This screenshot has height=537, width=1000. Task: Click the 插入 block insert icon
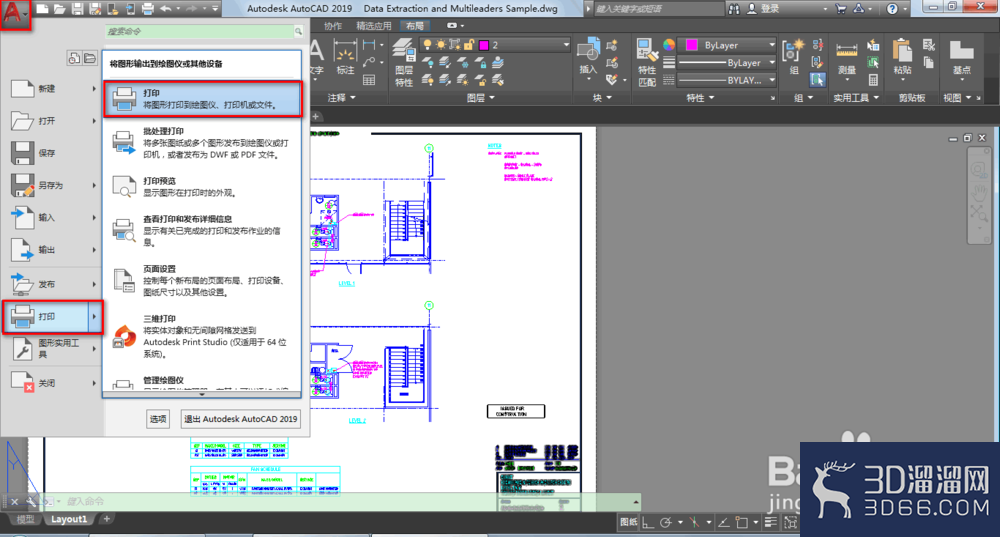(x=588, y=57)
